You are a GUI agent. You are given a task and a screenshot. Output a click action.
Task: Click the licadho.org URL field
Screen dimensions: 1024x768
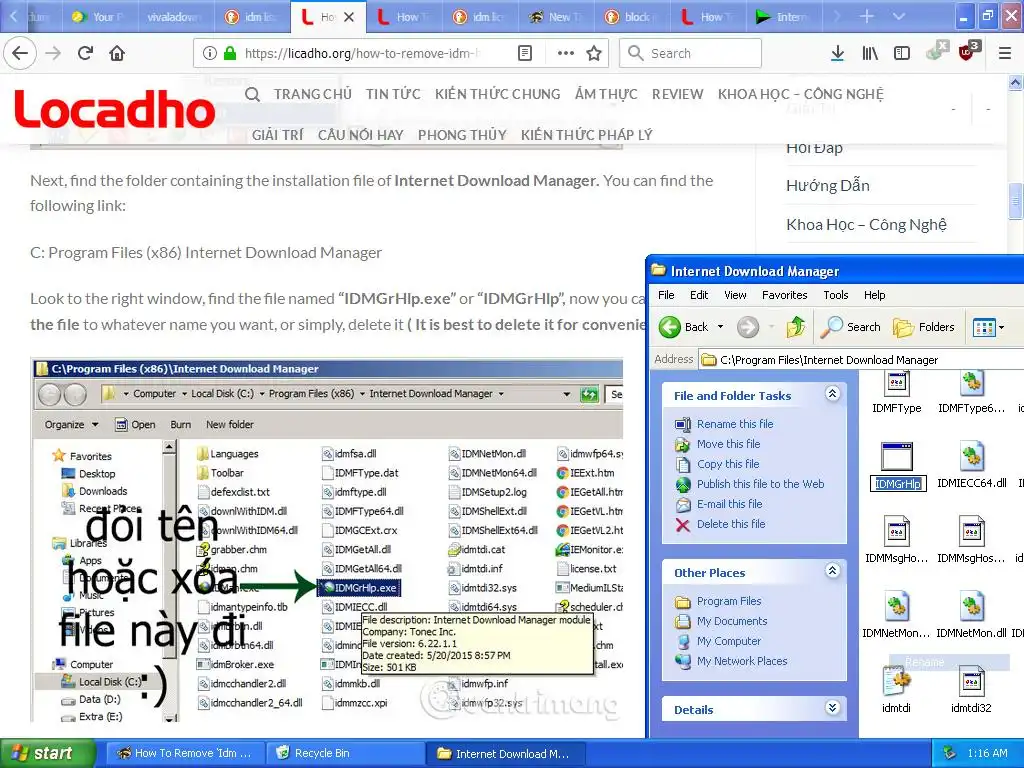click(362, 53)
